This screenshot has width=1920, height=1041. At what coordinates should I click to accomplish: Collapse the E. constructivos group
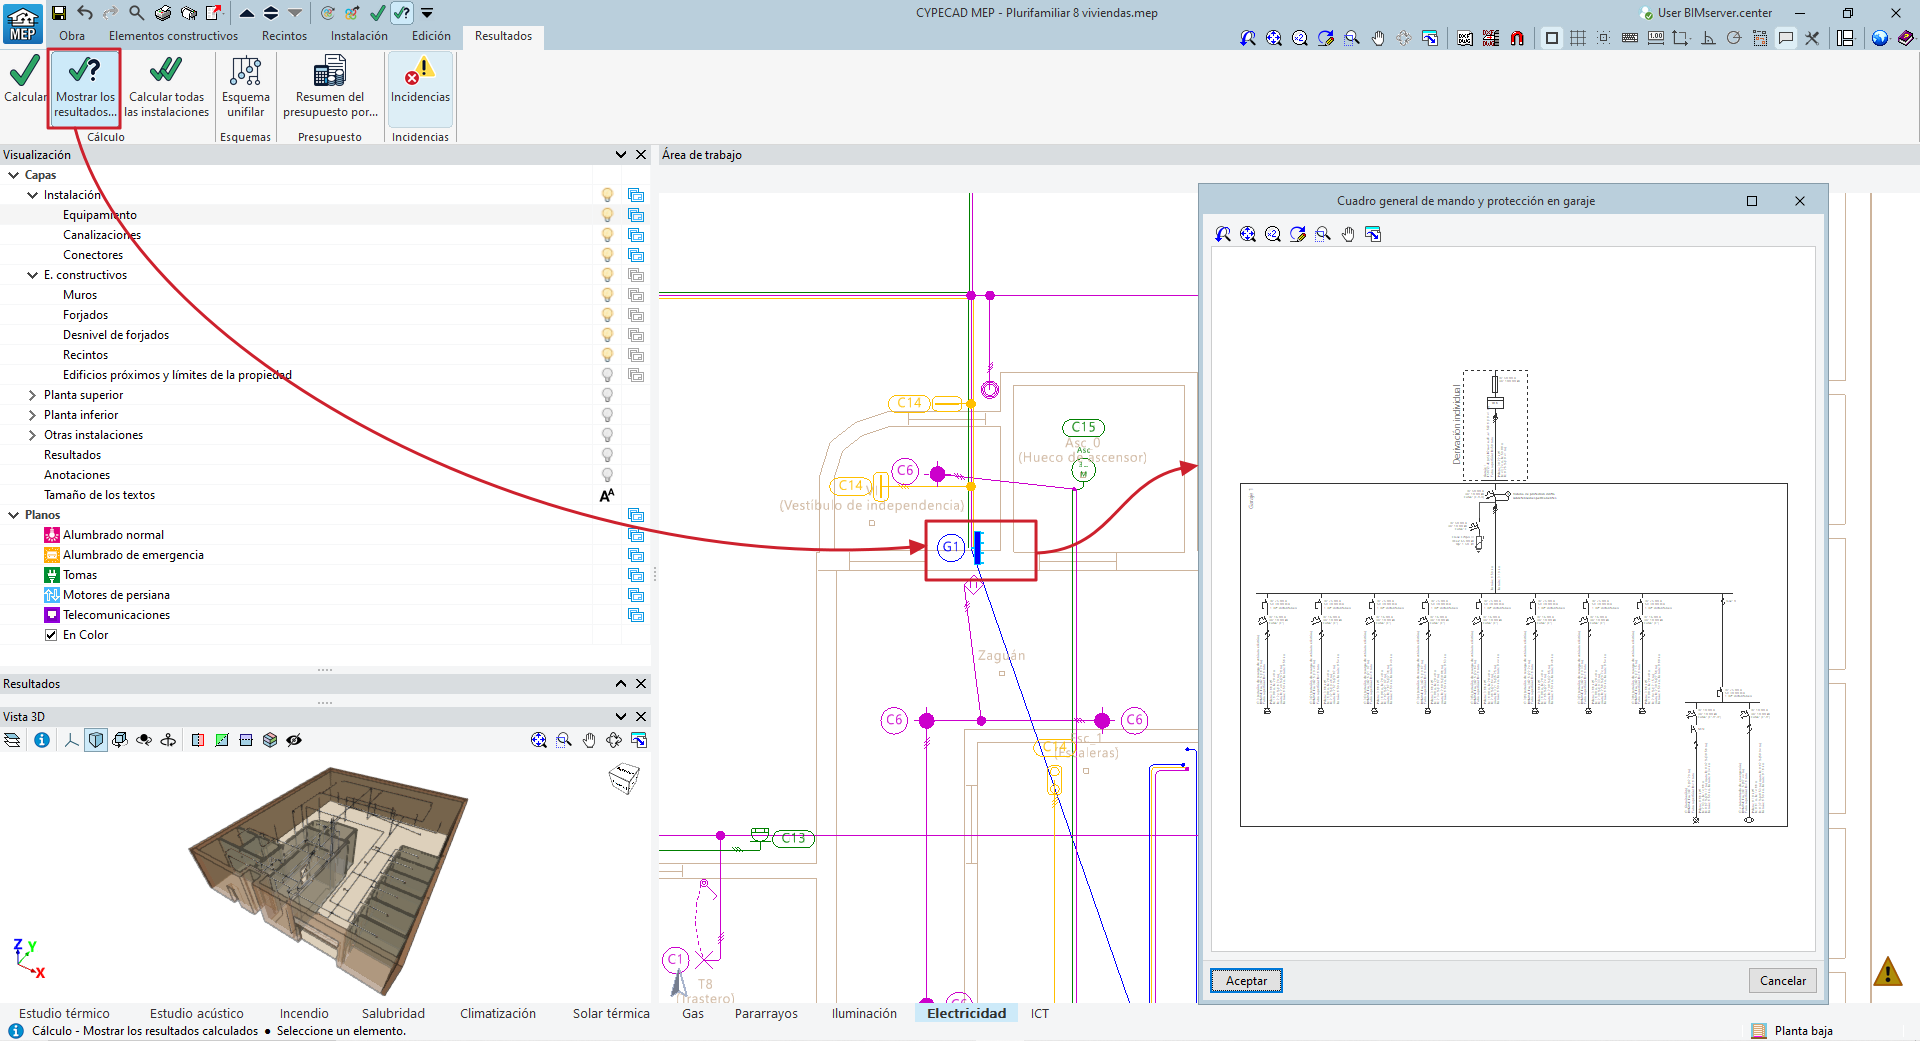point(32,275)
